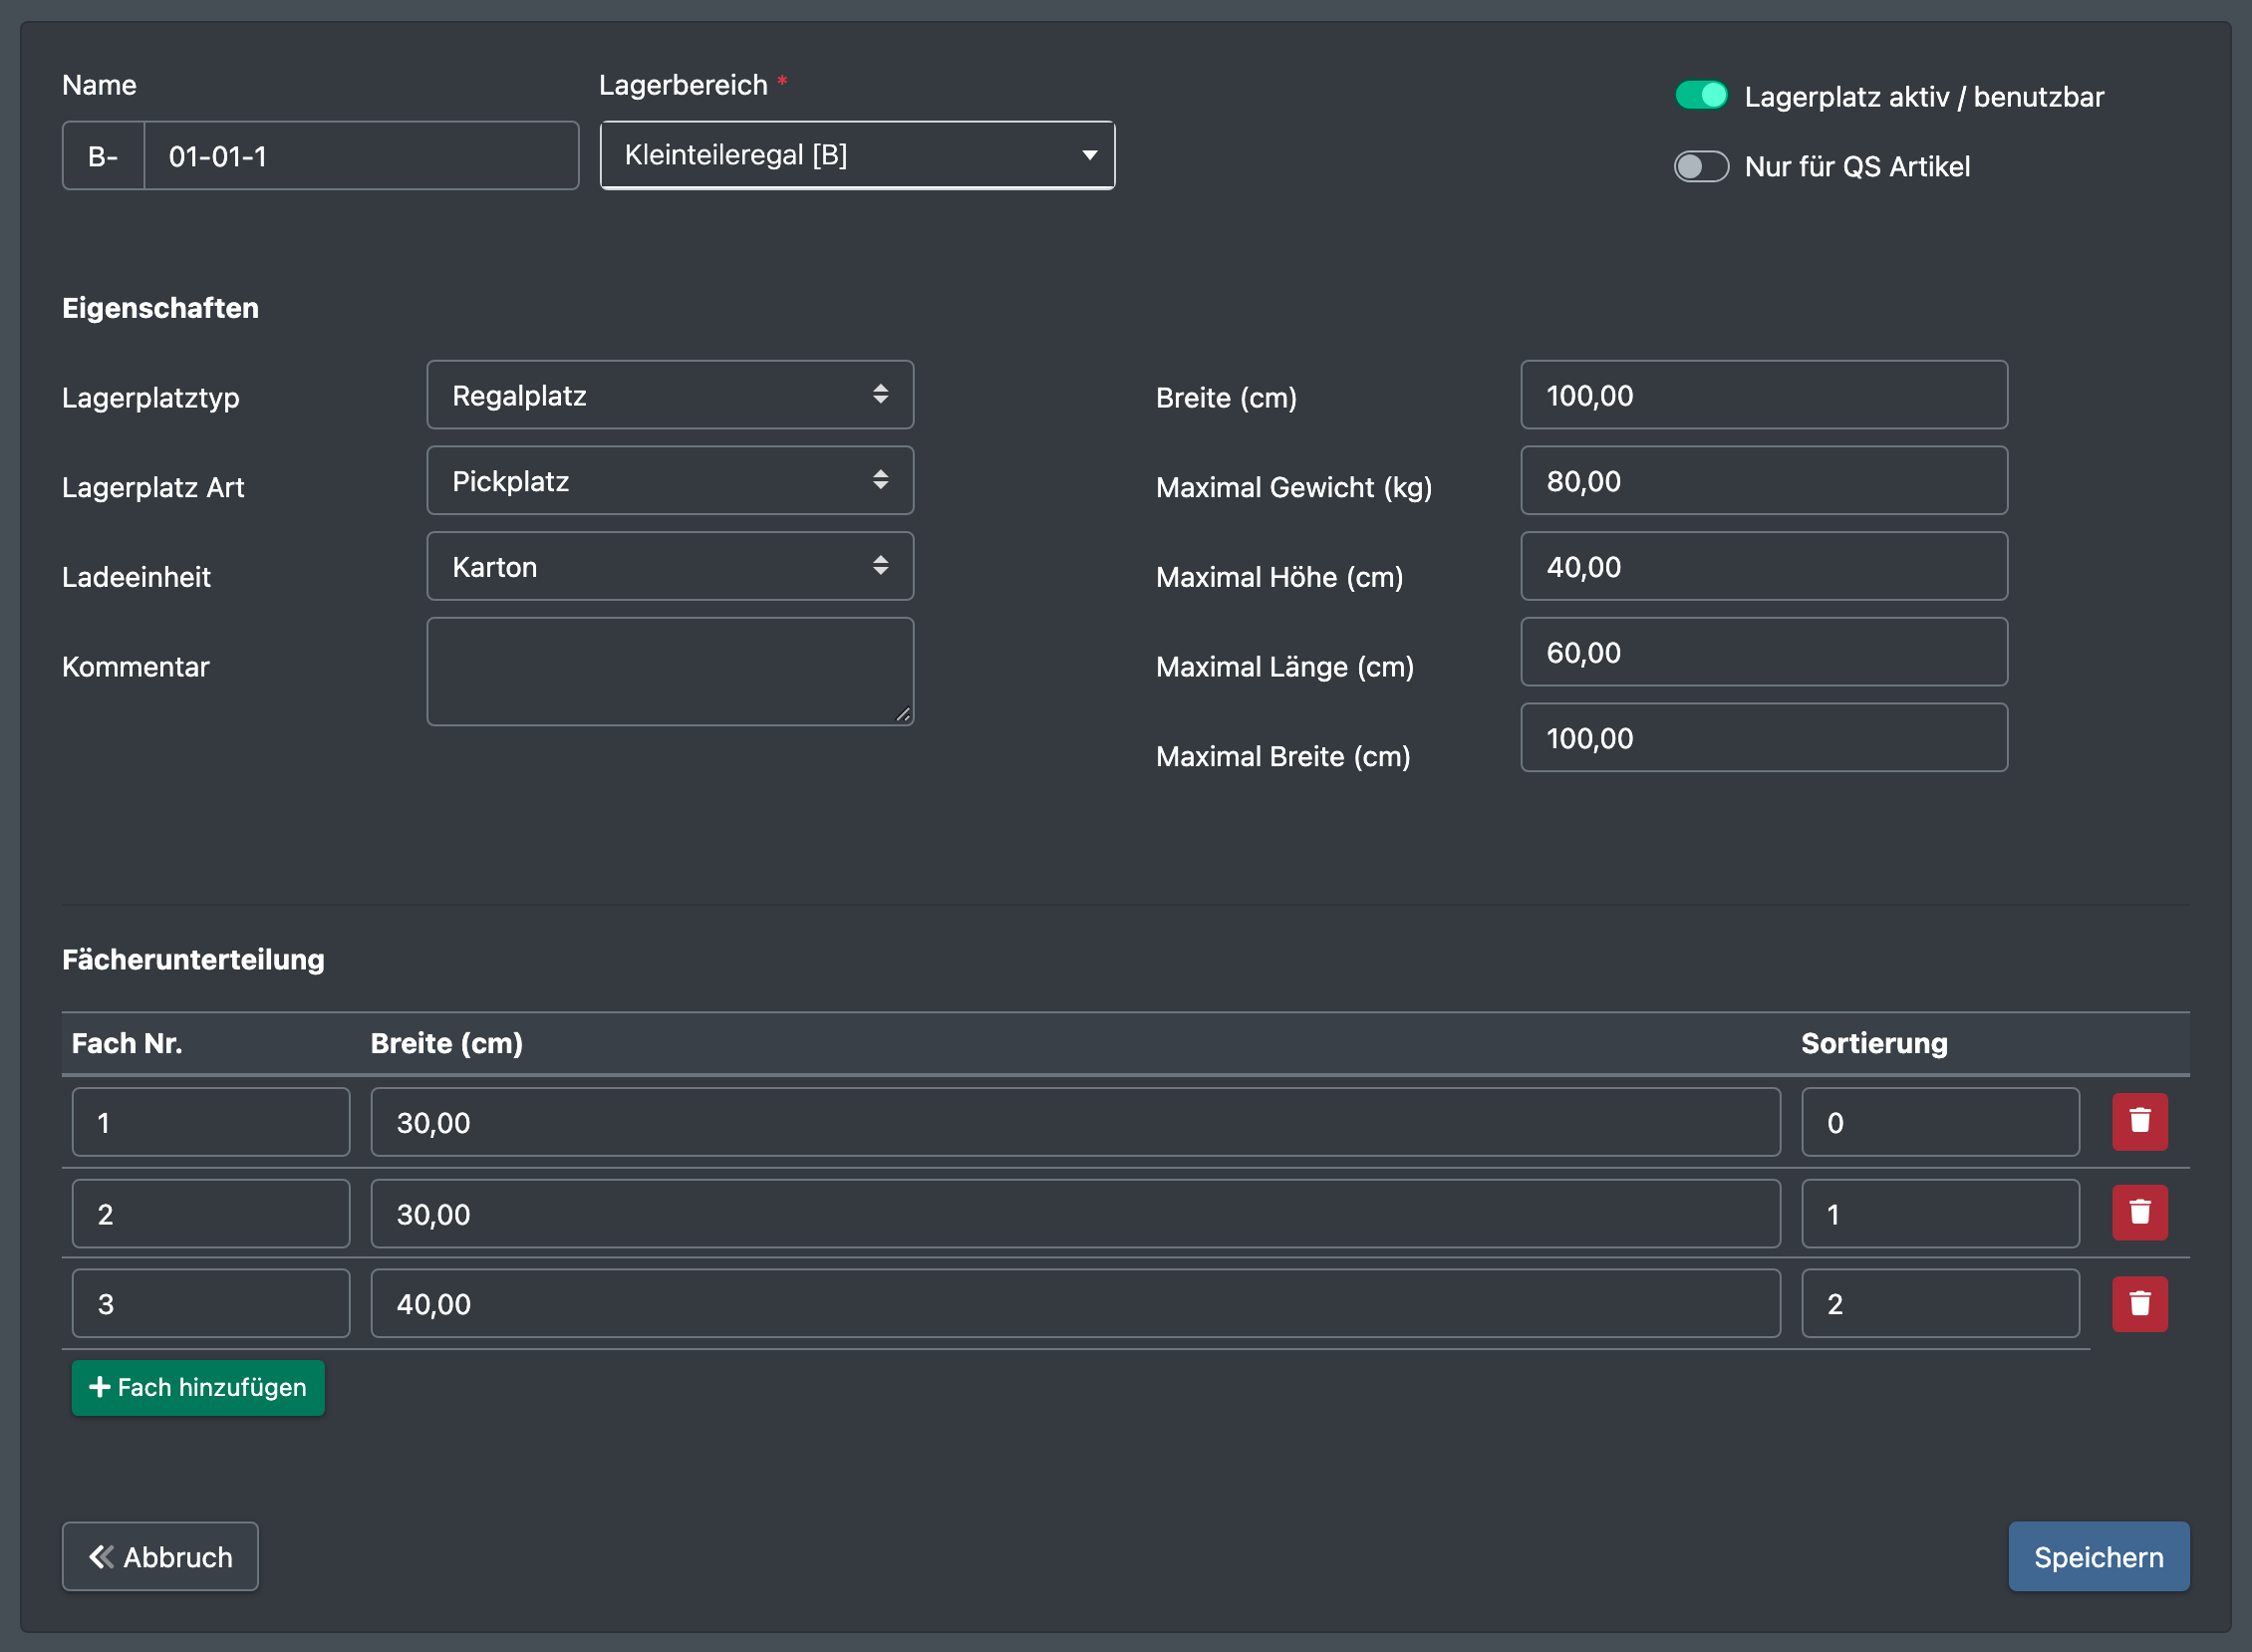Toggle Lagerplatz aktiv / benutzbar switch
Screen dimensions: 2252x1652
[1701, 96]
